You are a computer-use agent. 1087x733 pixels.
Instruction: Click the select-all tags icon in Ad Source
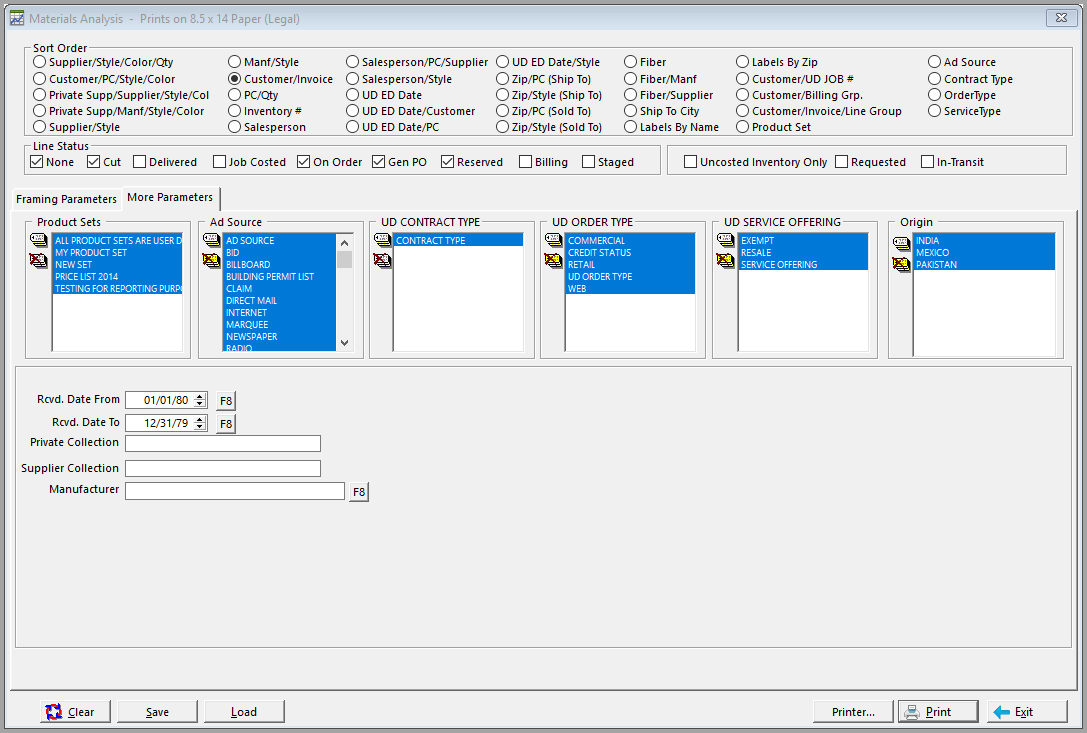211,241
